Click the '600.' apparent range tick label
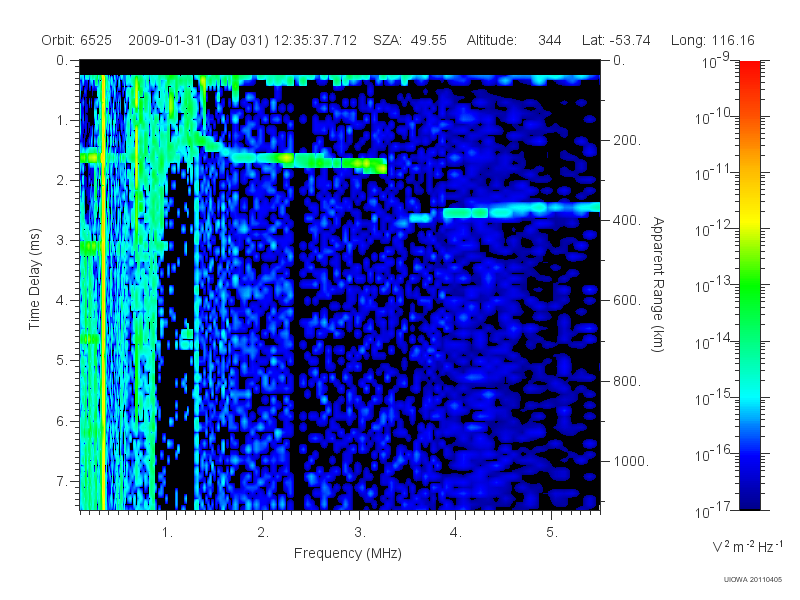 [627, 301]
